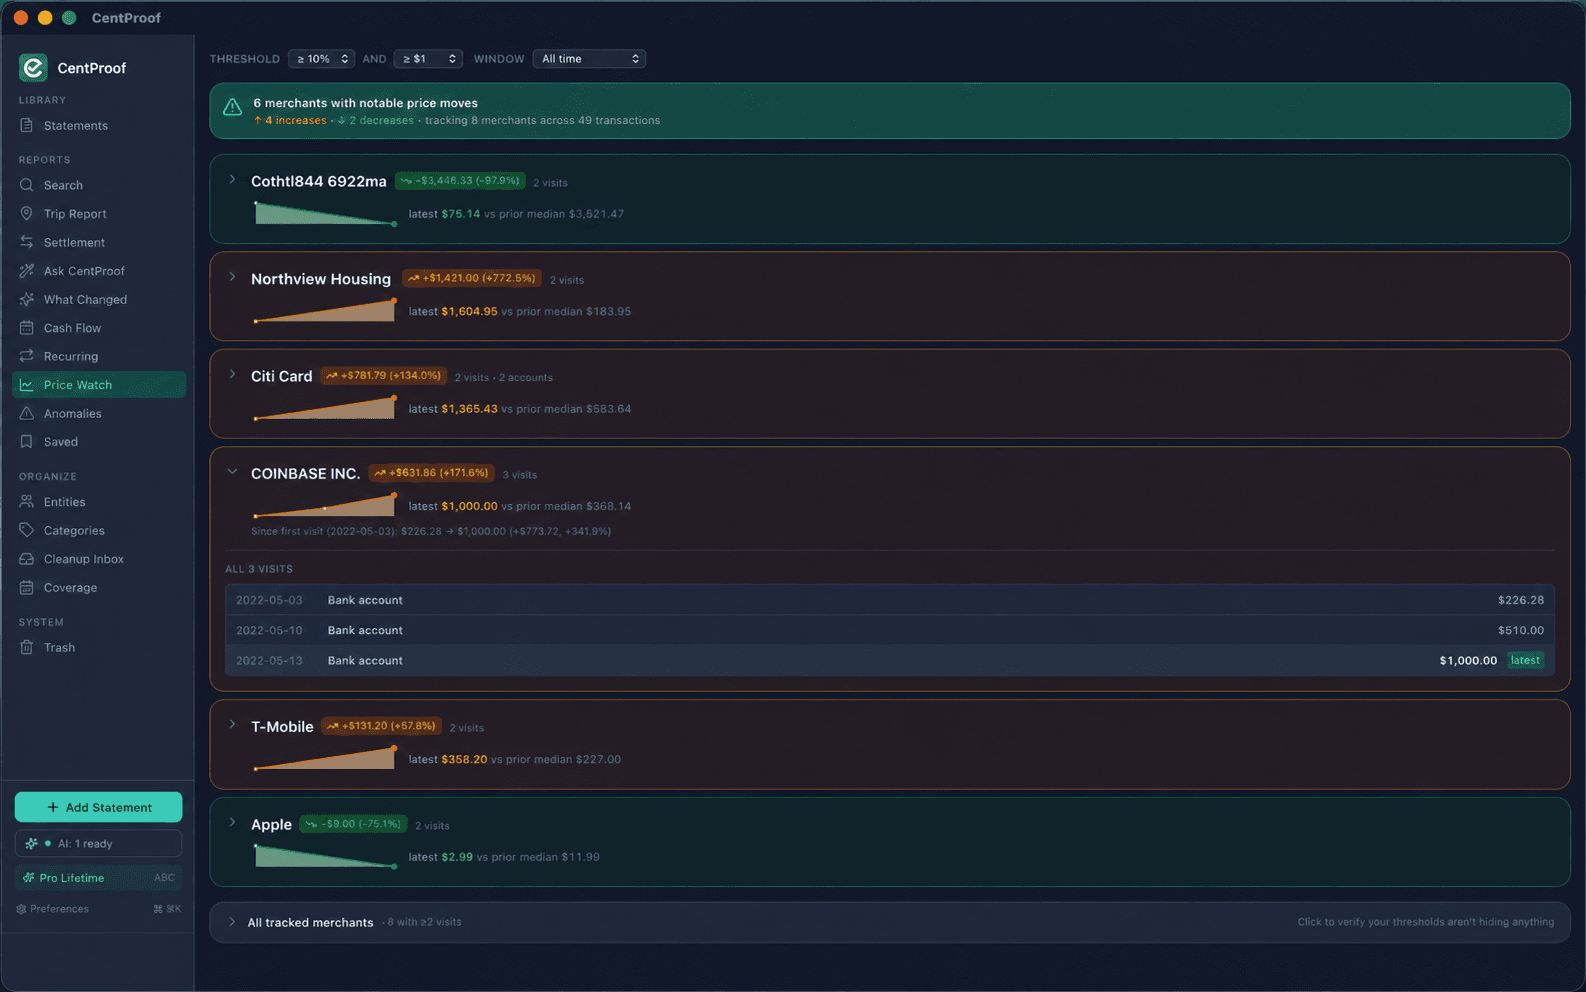
Task: Open Cleanup Inbox in sidebar
Action: (x=98, y=559)
